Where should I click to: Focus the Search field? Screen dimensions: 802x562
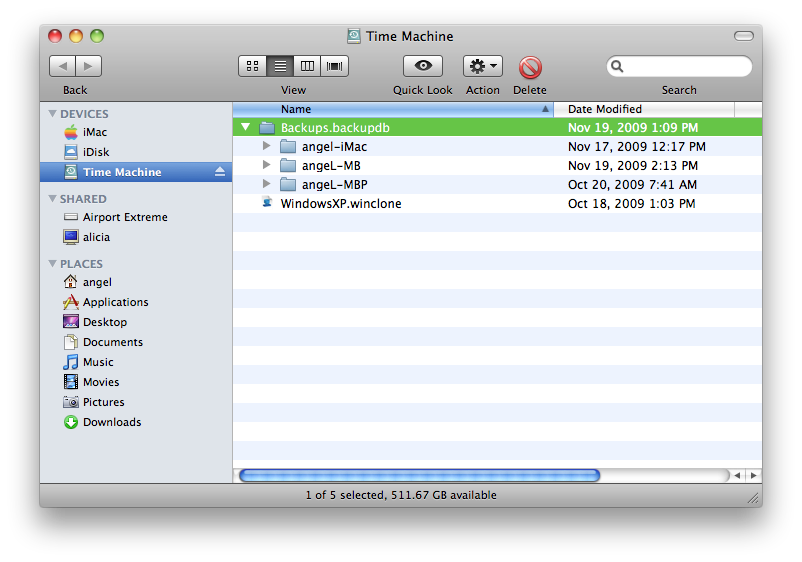pos(679,66)
